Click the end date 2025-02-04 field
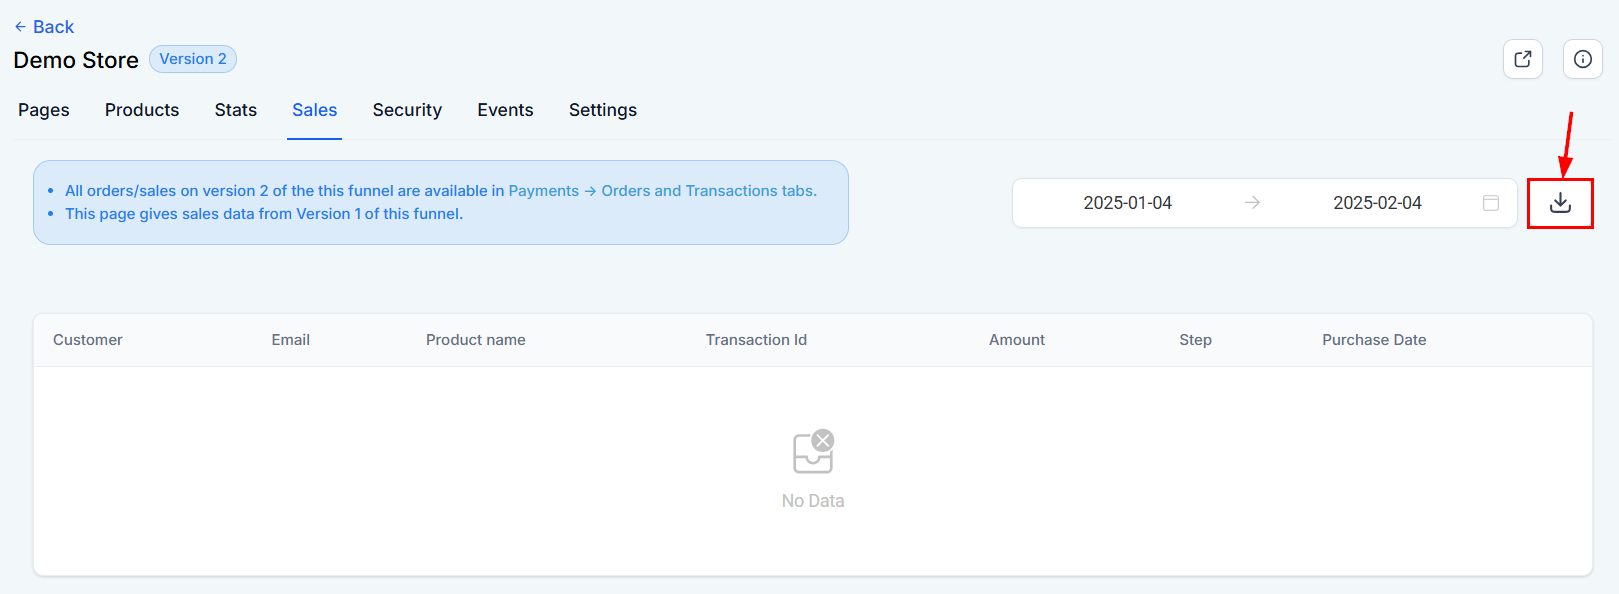The height and width of the screenshot is (594, 1619). pos(1377,203)
